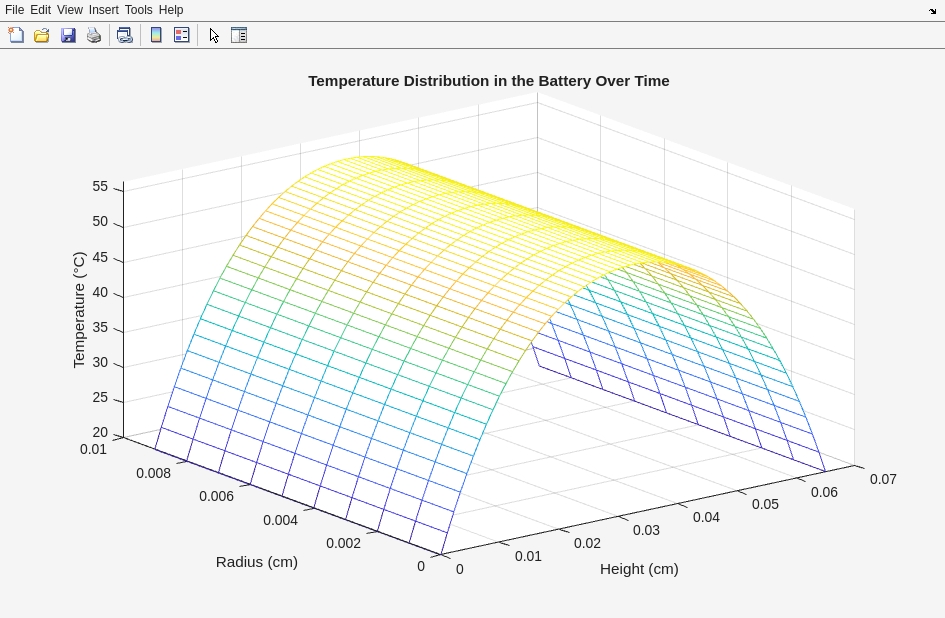Open the Property Inspector panel icon
This screenshot has height=618, width=945.
[239, 35]
